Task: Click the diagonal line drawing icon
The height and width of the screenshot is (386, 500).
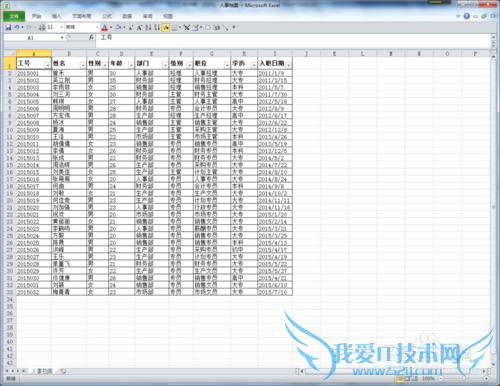Action: (226, 27)
